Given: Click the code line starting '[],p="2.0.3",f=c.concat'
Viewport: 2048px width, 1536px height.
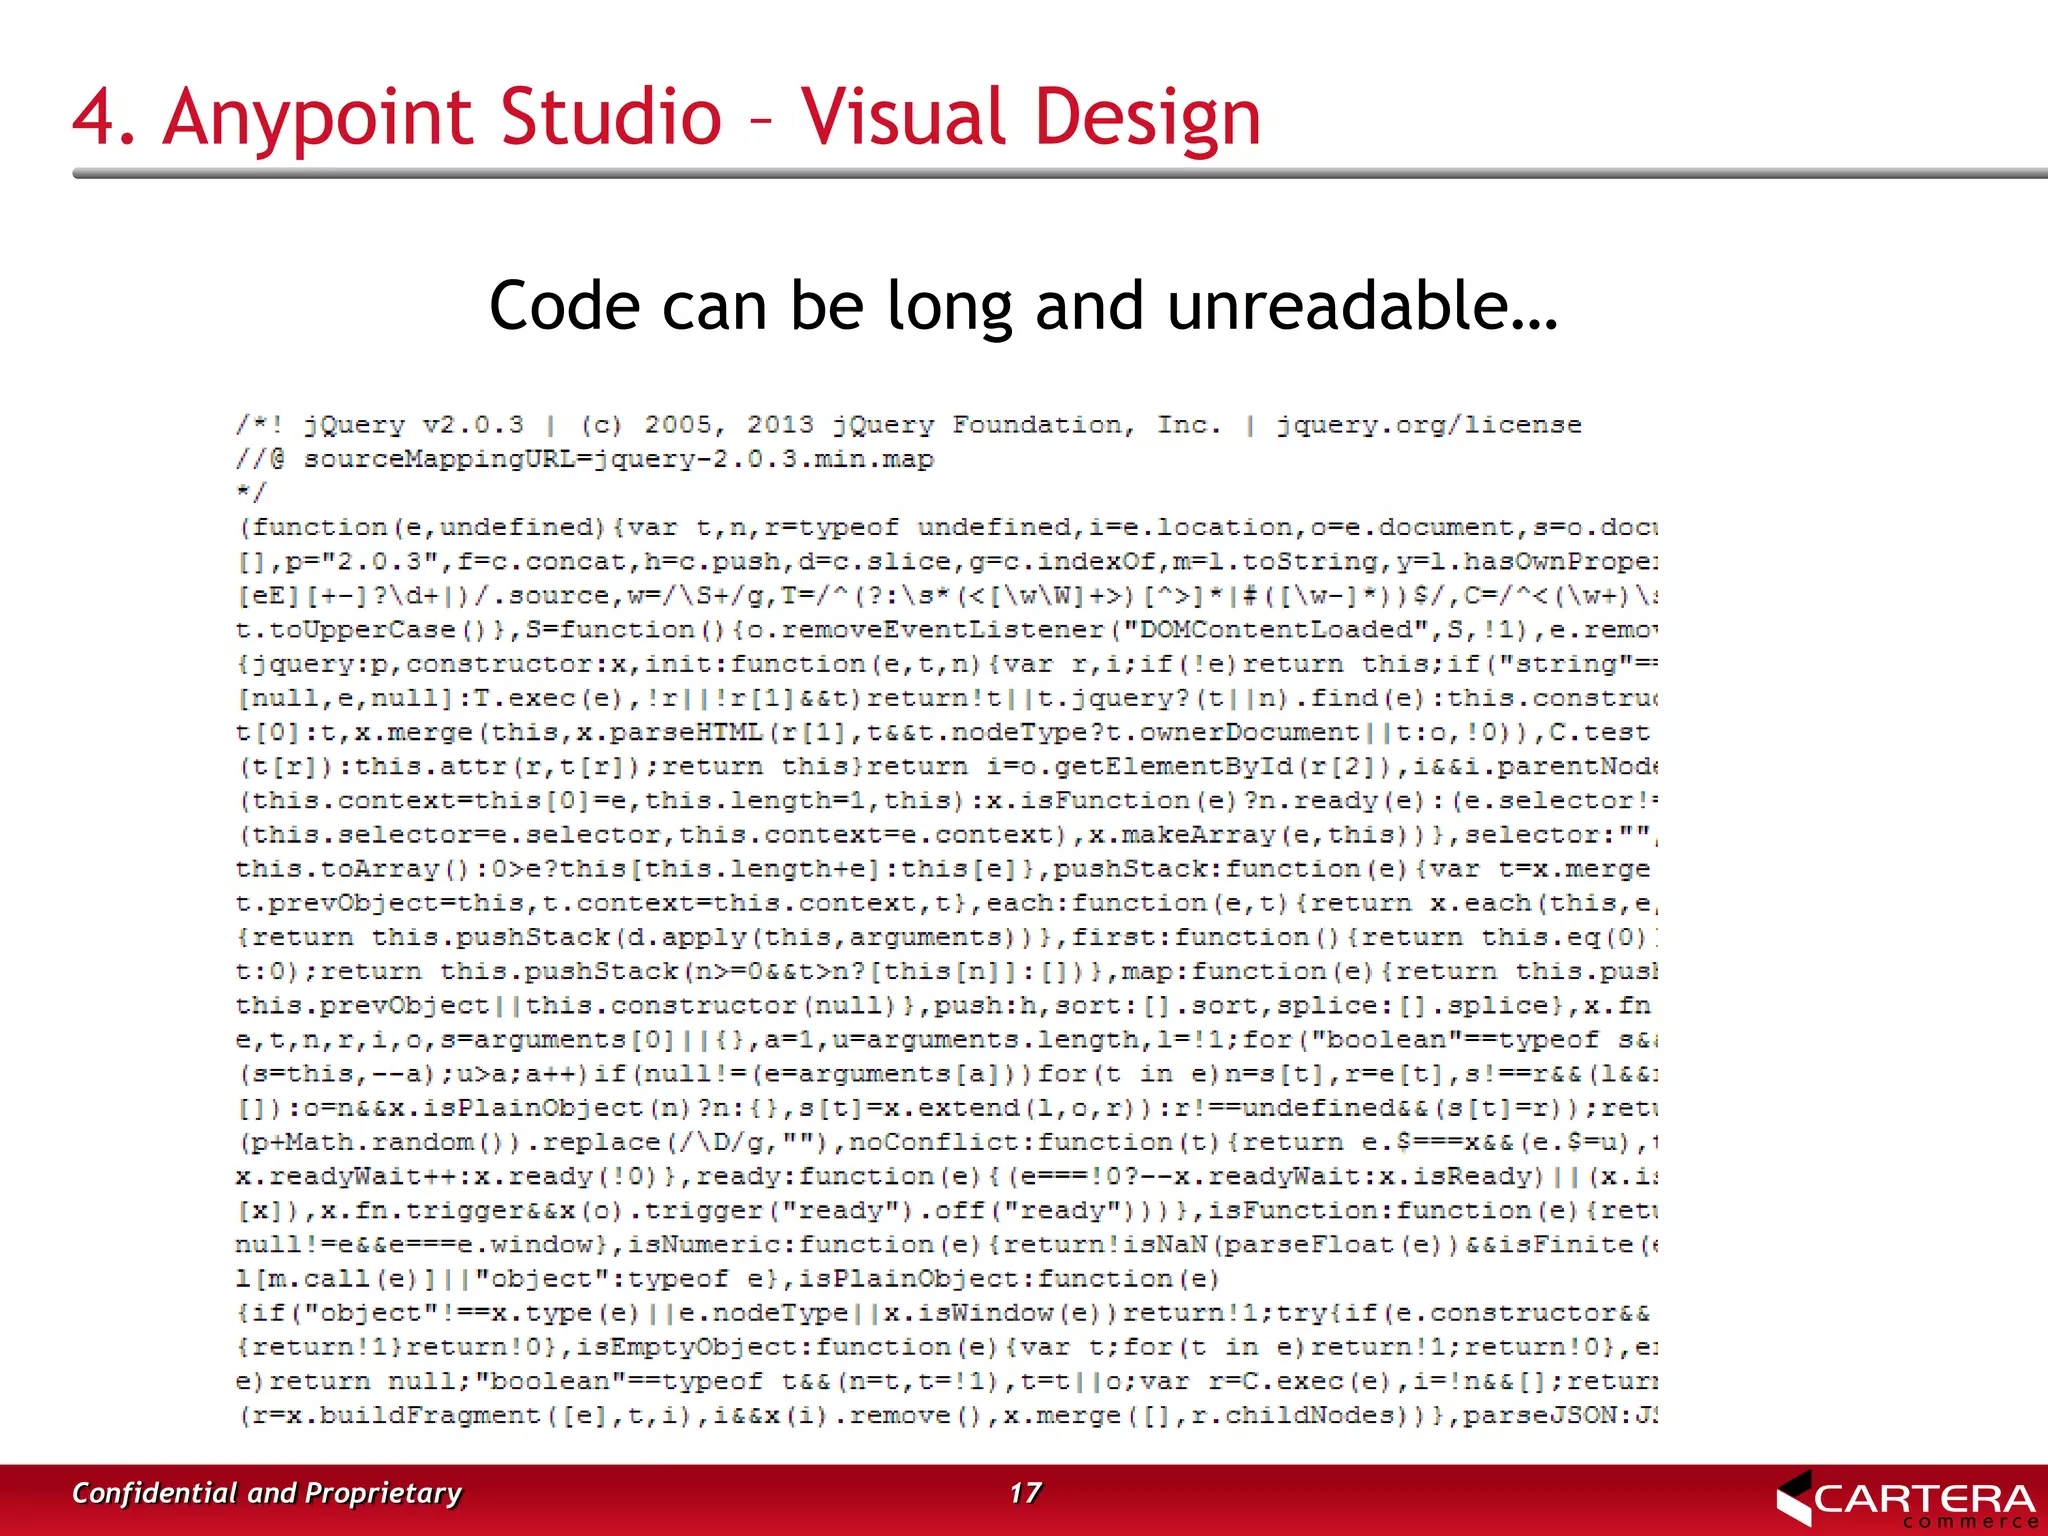Looking at the screenshot, I should click(x=947, y=562).
